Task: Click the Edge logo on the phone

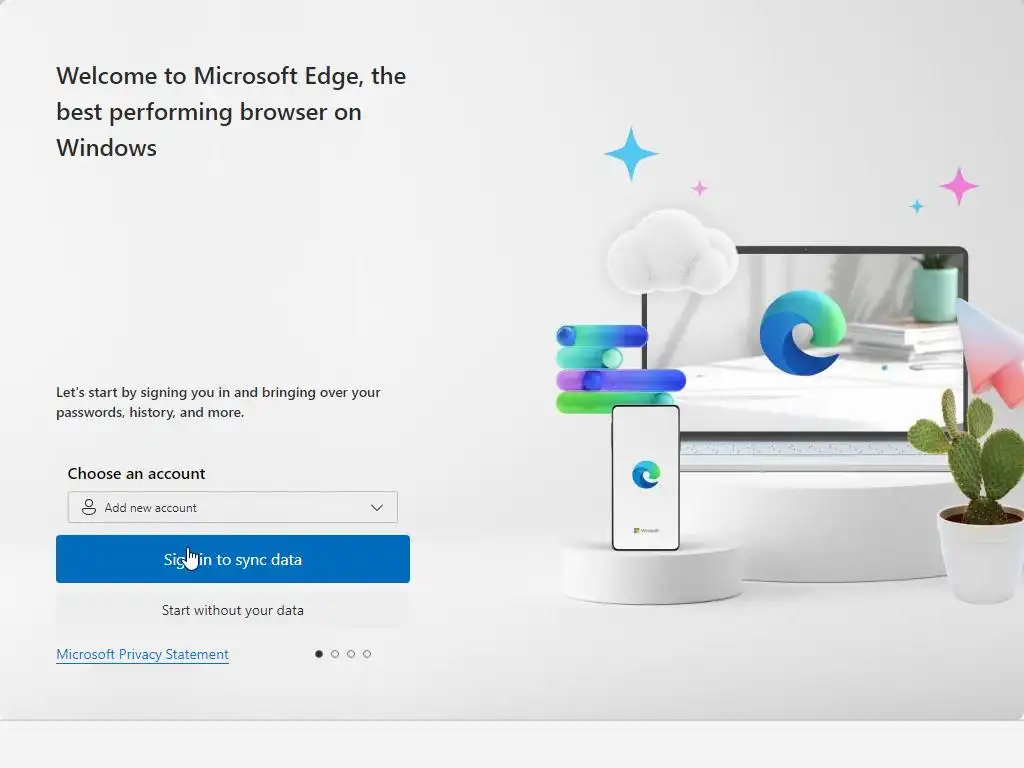Action: 646,475
